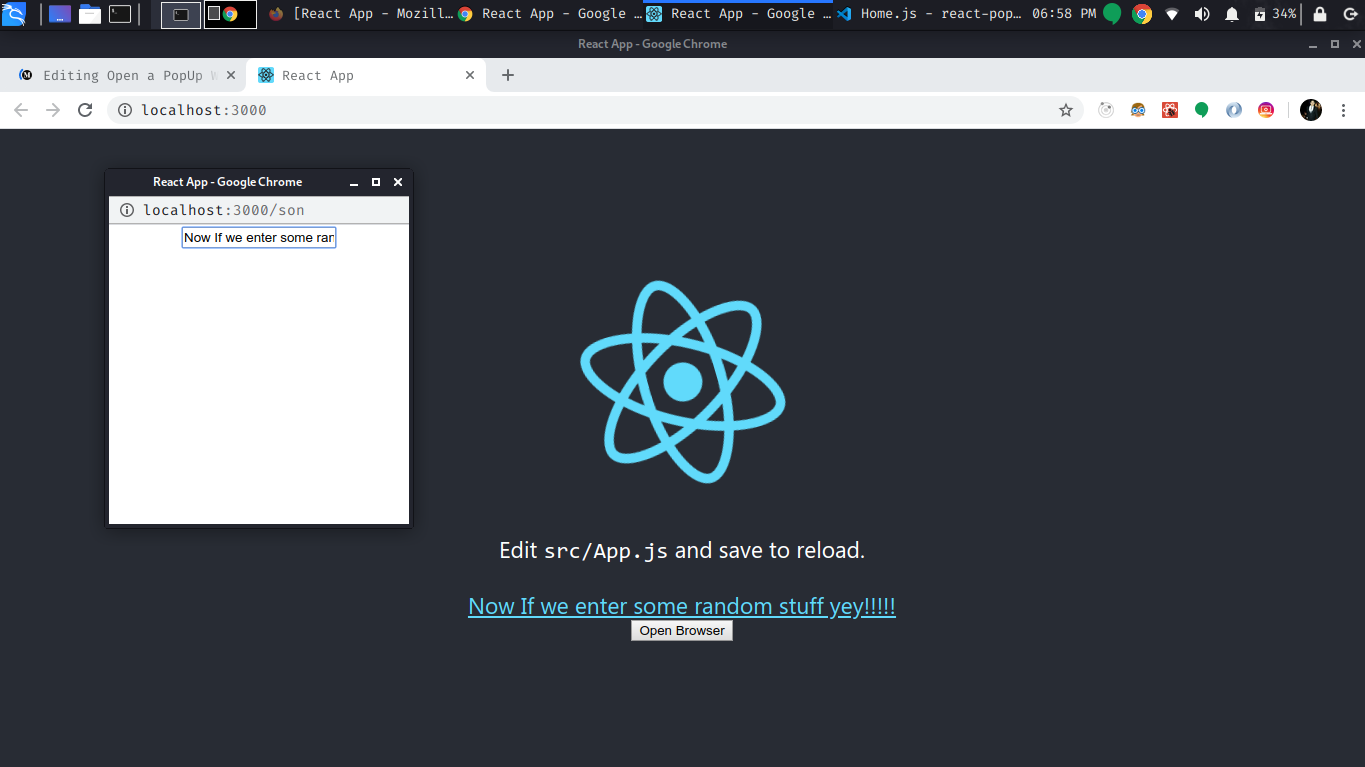Open the Chrome three-dot menu
The image size is (1365, 767).
1343,110
